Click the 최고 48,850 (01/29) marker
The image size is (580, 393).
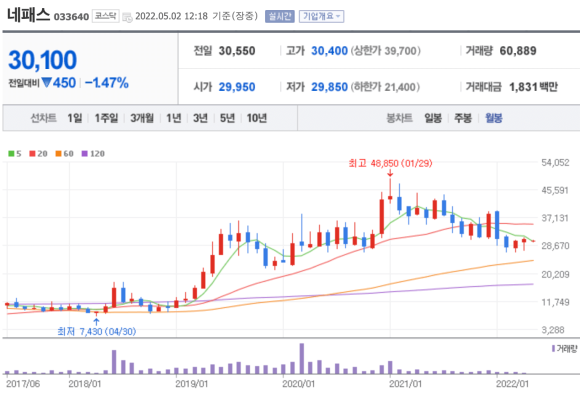click(x=390, y=163)
